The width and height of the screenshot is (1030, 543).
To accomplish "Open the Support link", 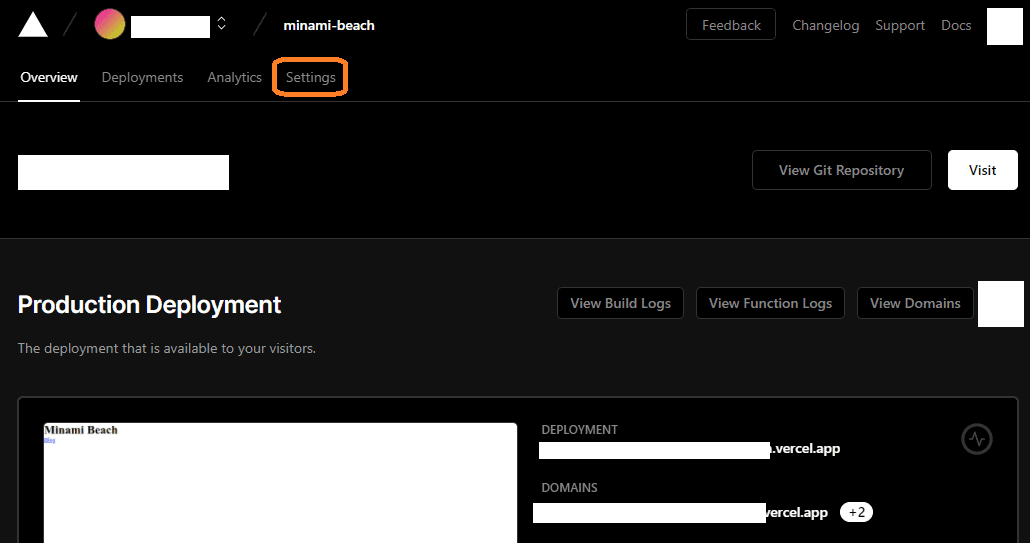I will (x=900, y=25).
